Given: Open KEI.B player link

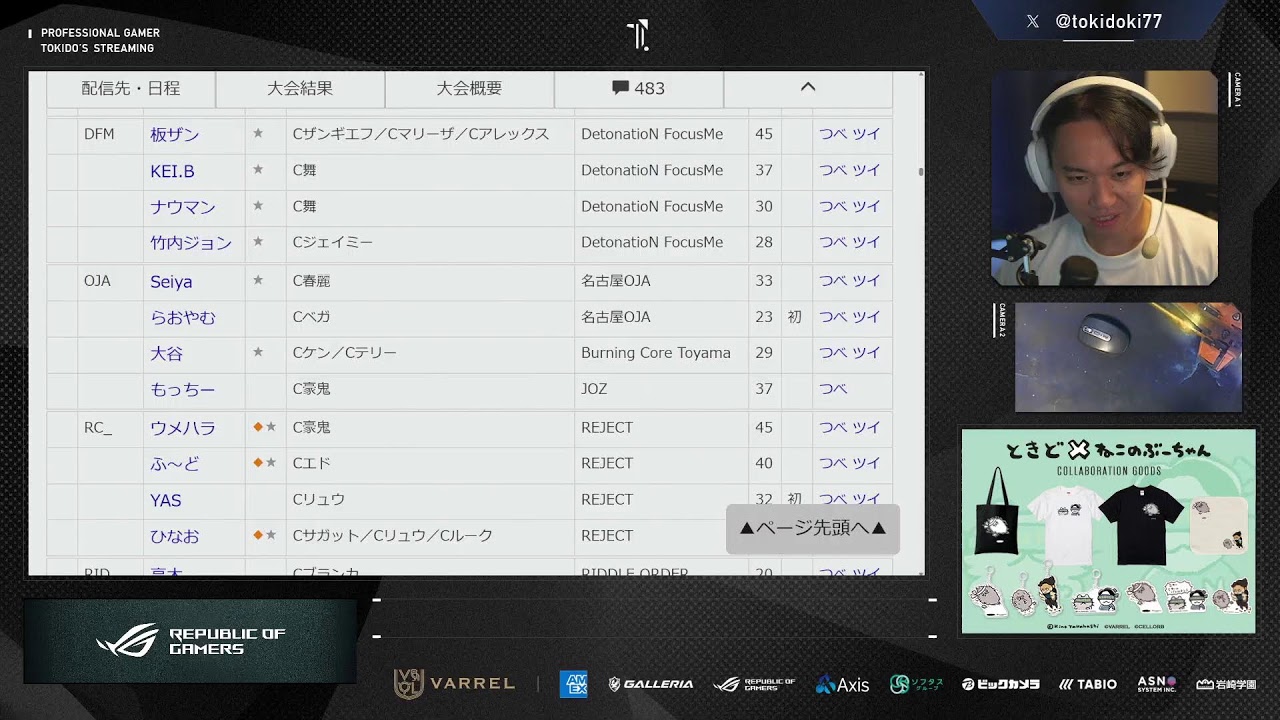Looking at the screenshot, I should point(172,171).
